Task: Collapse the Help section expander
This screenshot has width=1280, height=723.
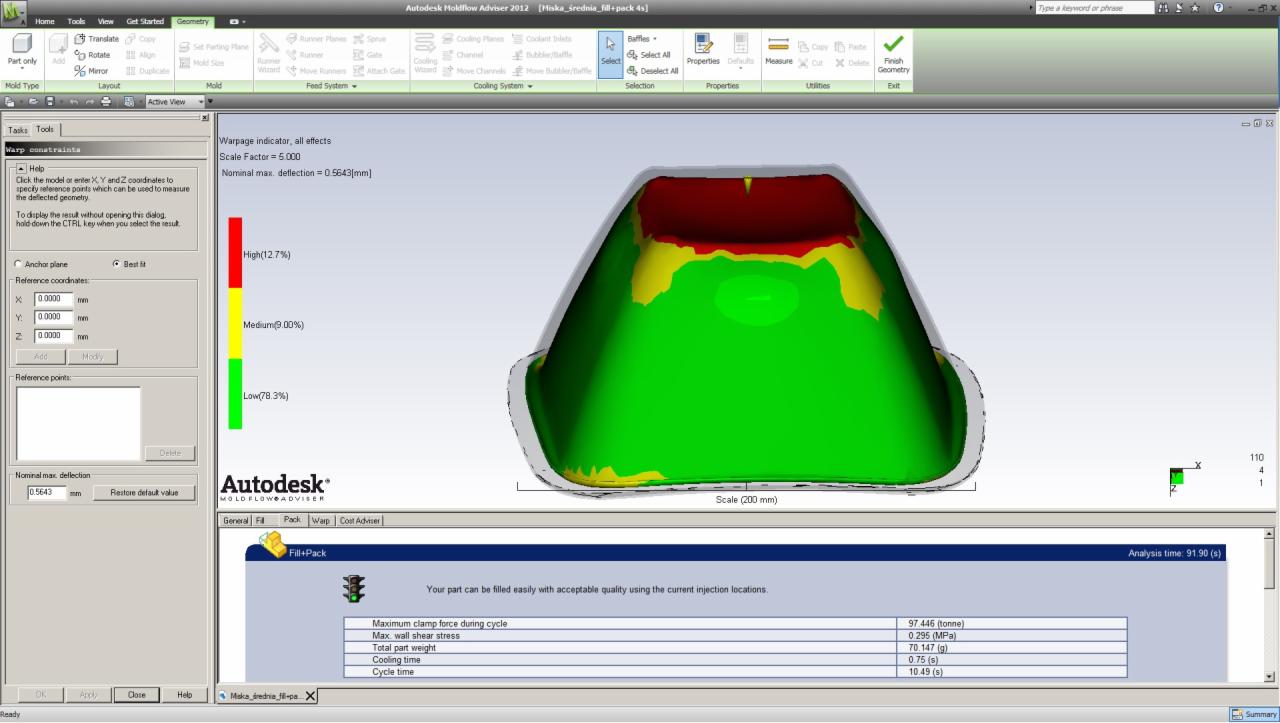Action: click(20, 169)
